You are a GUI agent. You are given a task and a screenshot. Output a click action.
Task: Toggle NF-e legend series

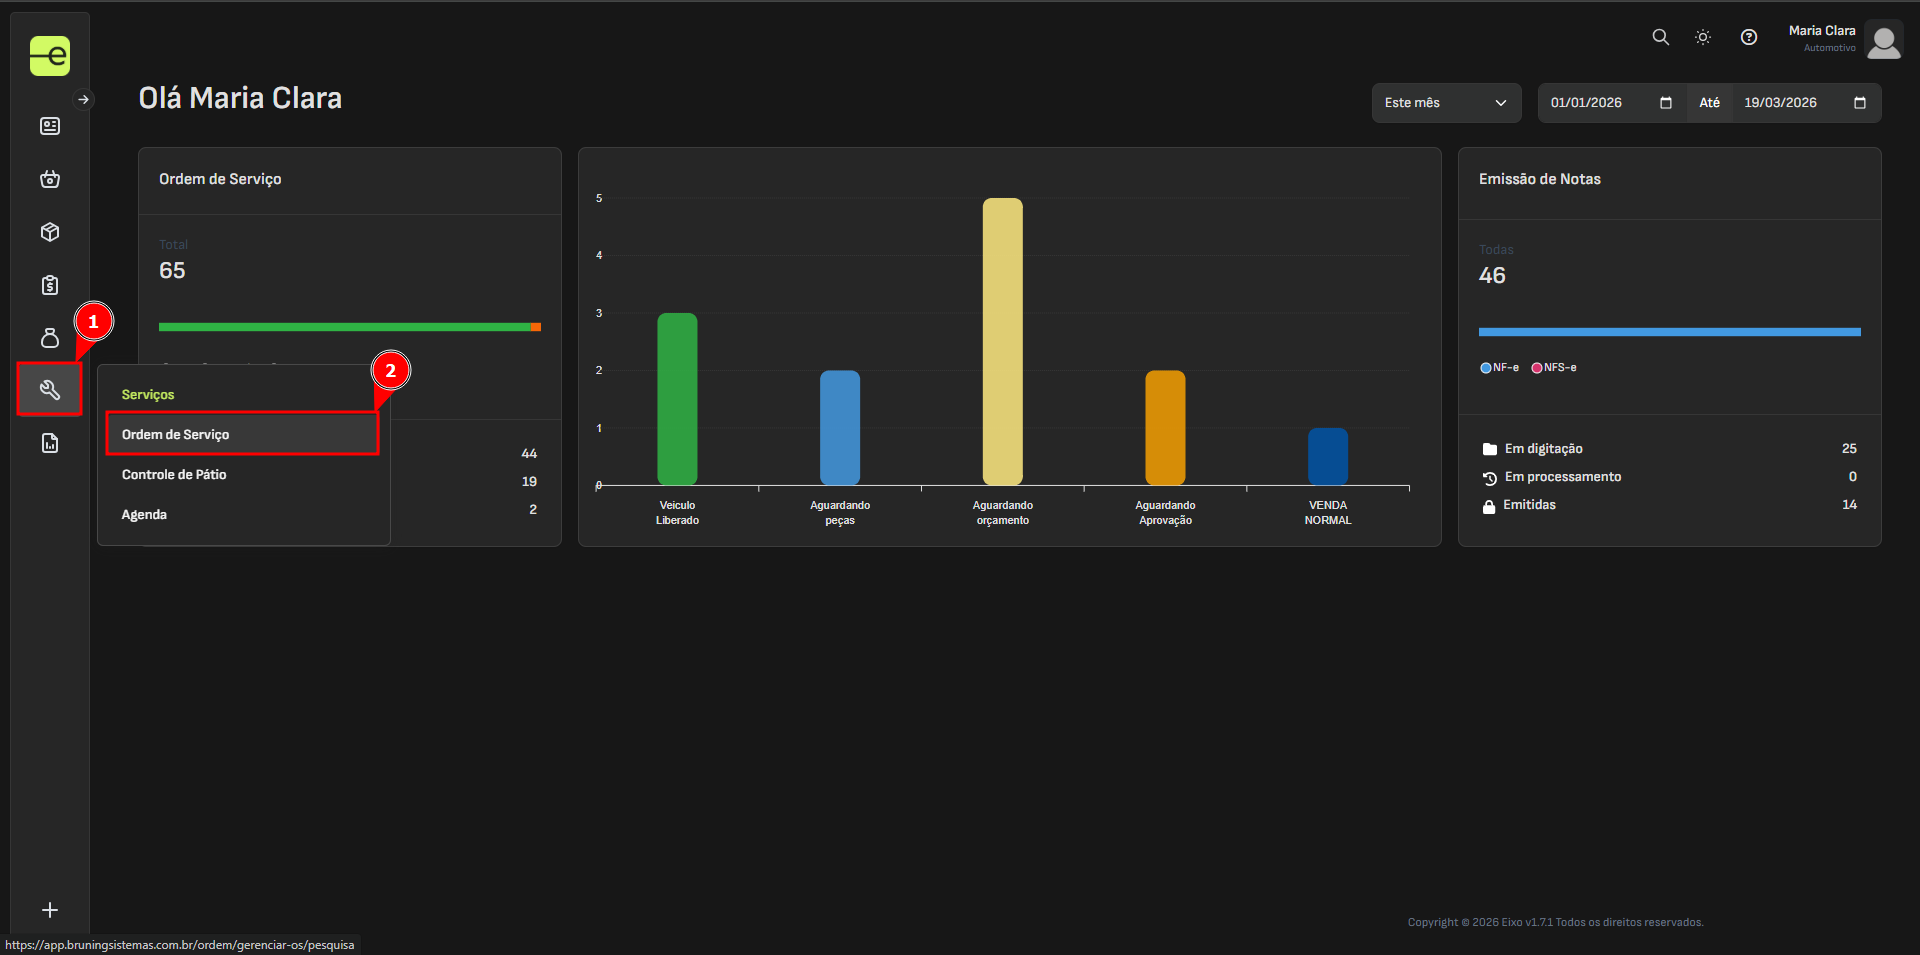(x=1499, y=368)
